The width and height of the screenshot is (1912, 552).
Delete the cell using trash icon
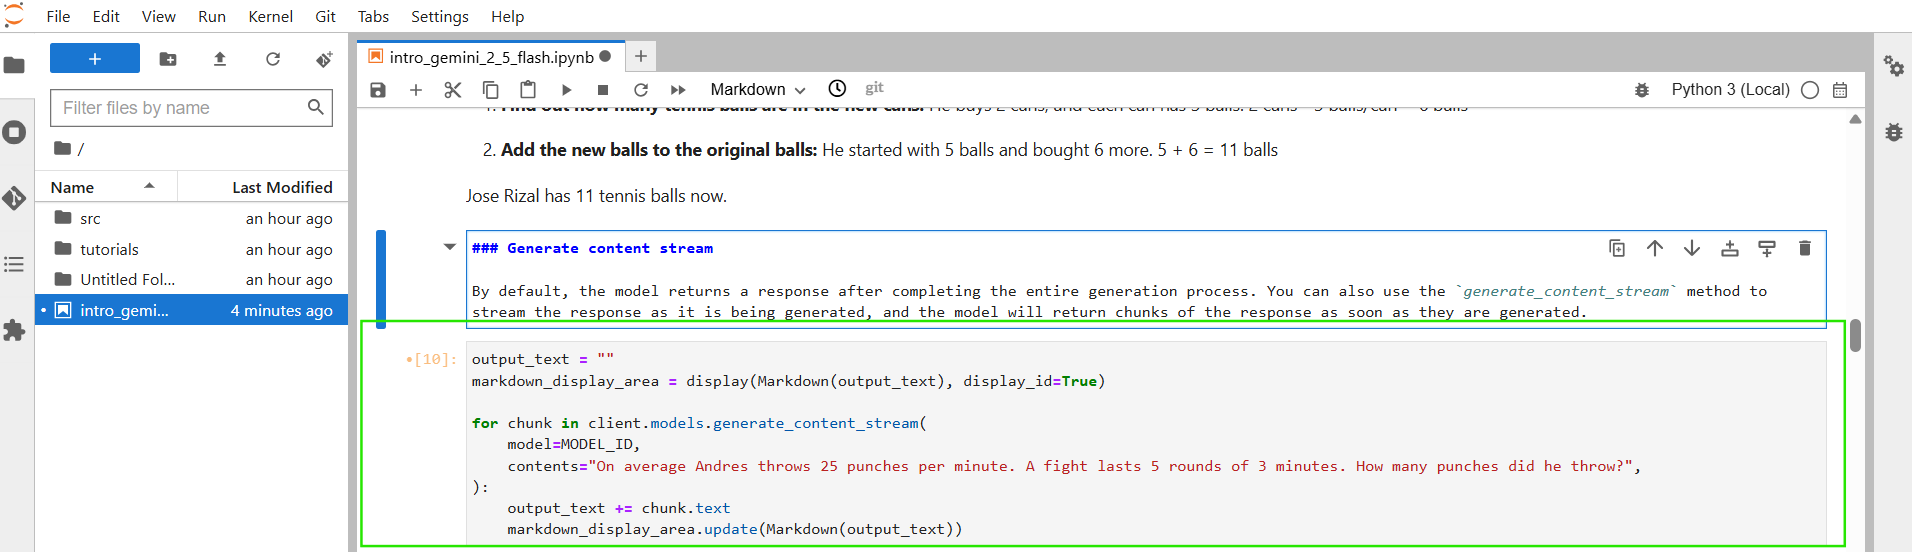1804,248
